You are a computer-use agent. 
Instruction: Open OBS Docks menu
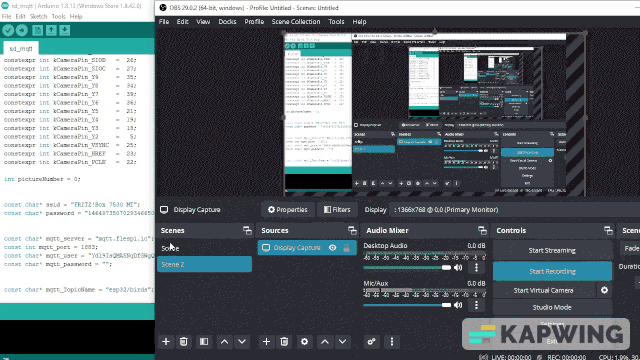point(227,22)
